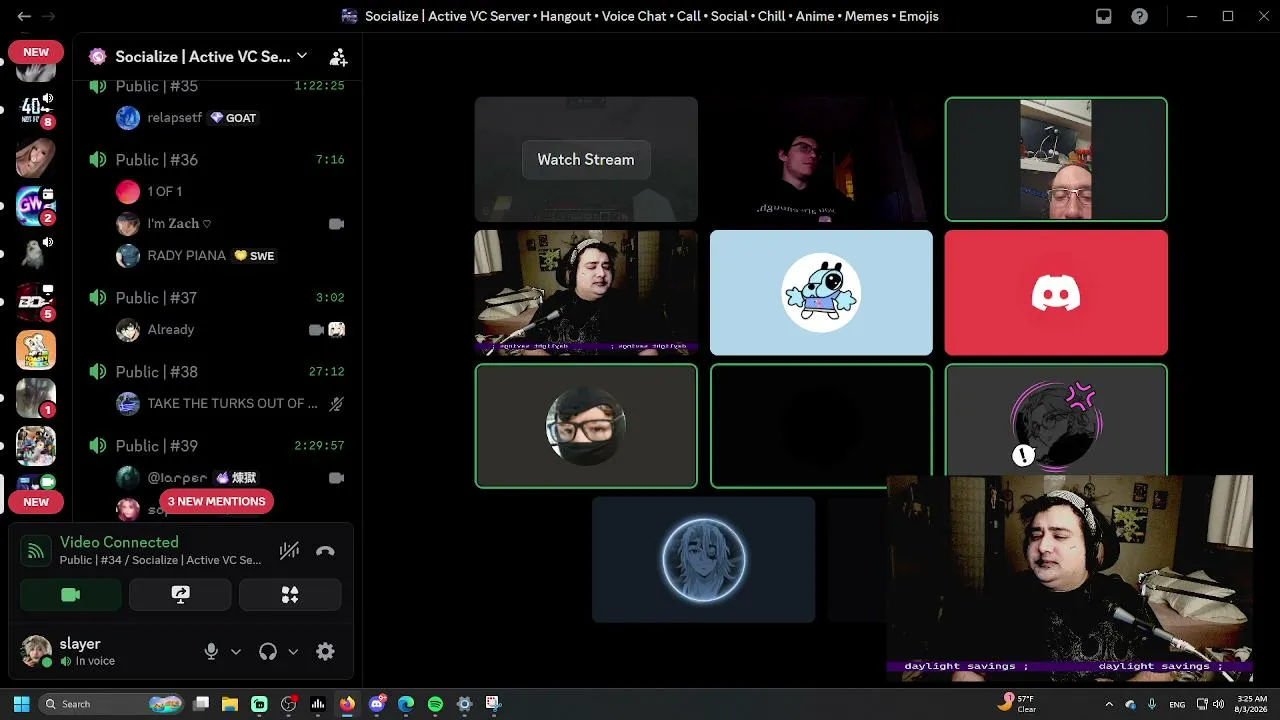Image resolution: width=1280 pixels, height=720 pixels.
Task: Switch ENG input language
Action: pos(1178,704)
